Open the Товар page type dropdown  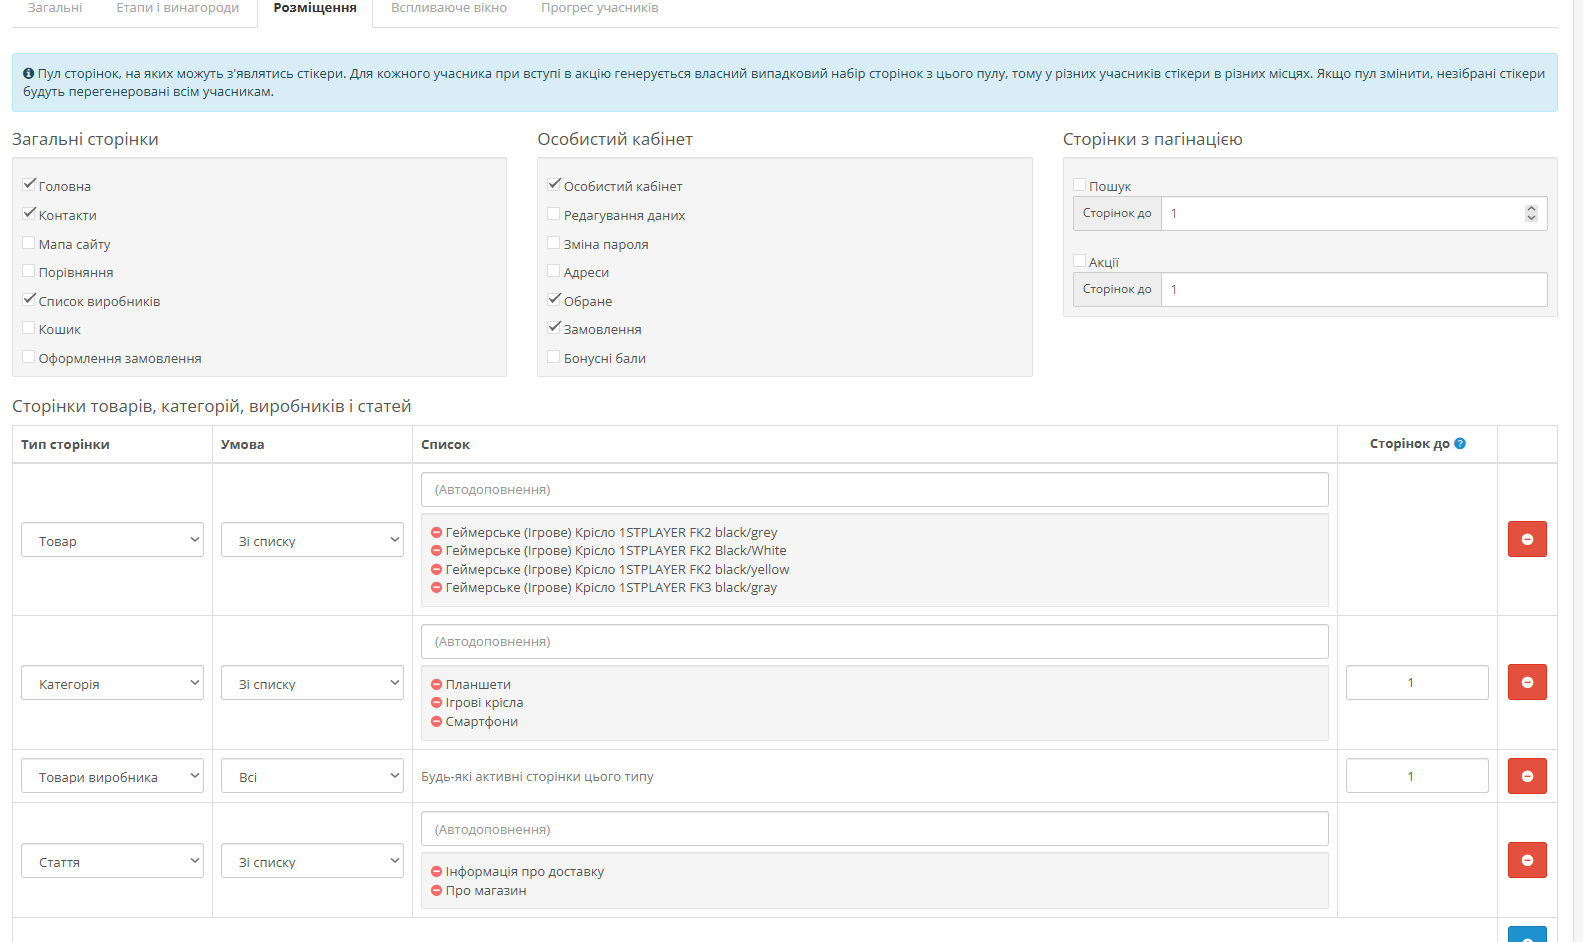(x=112, y=540)
